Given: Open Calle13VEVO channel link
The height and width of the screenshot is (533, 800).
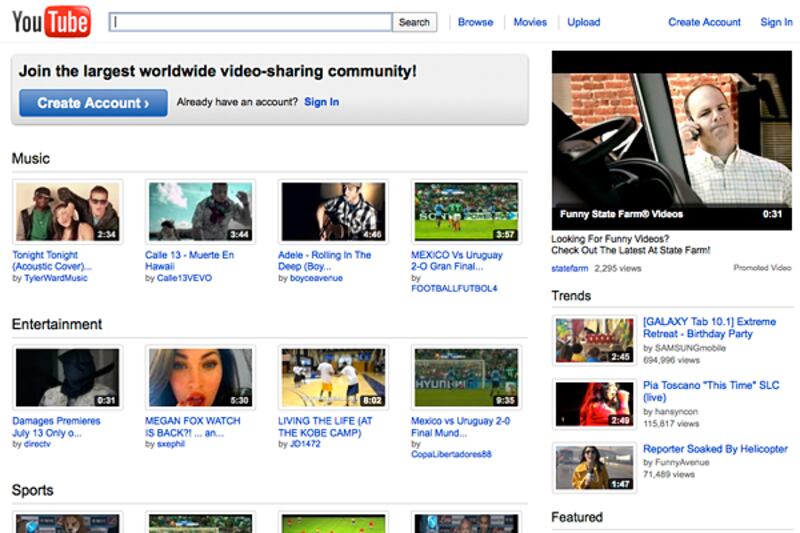Looking at the screenshot, I should (x=184, y=278).
